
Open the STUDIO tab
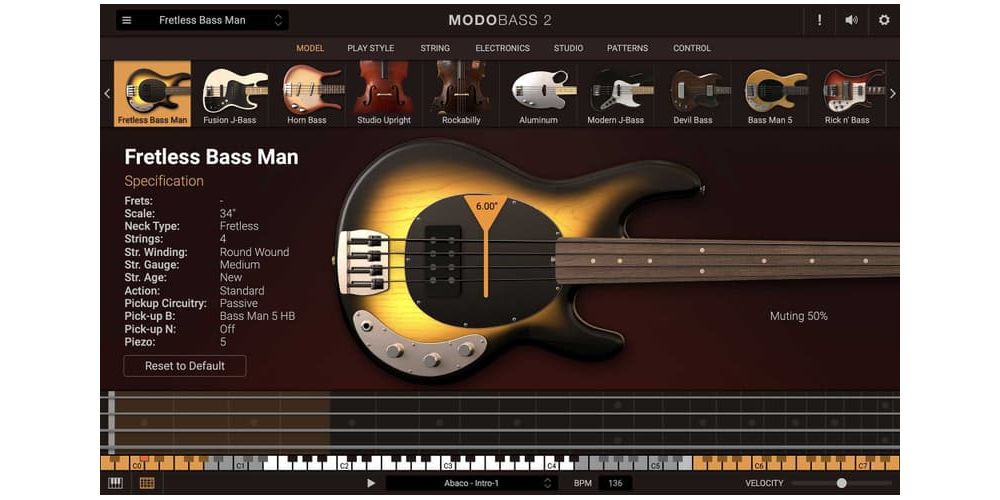pyautogui.click(x=568, y=48)
